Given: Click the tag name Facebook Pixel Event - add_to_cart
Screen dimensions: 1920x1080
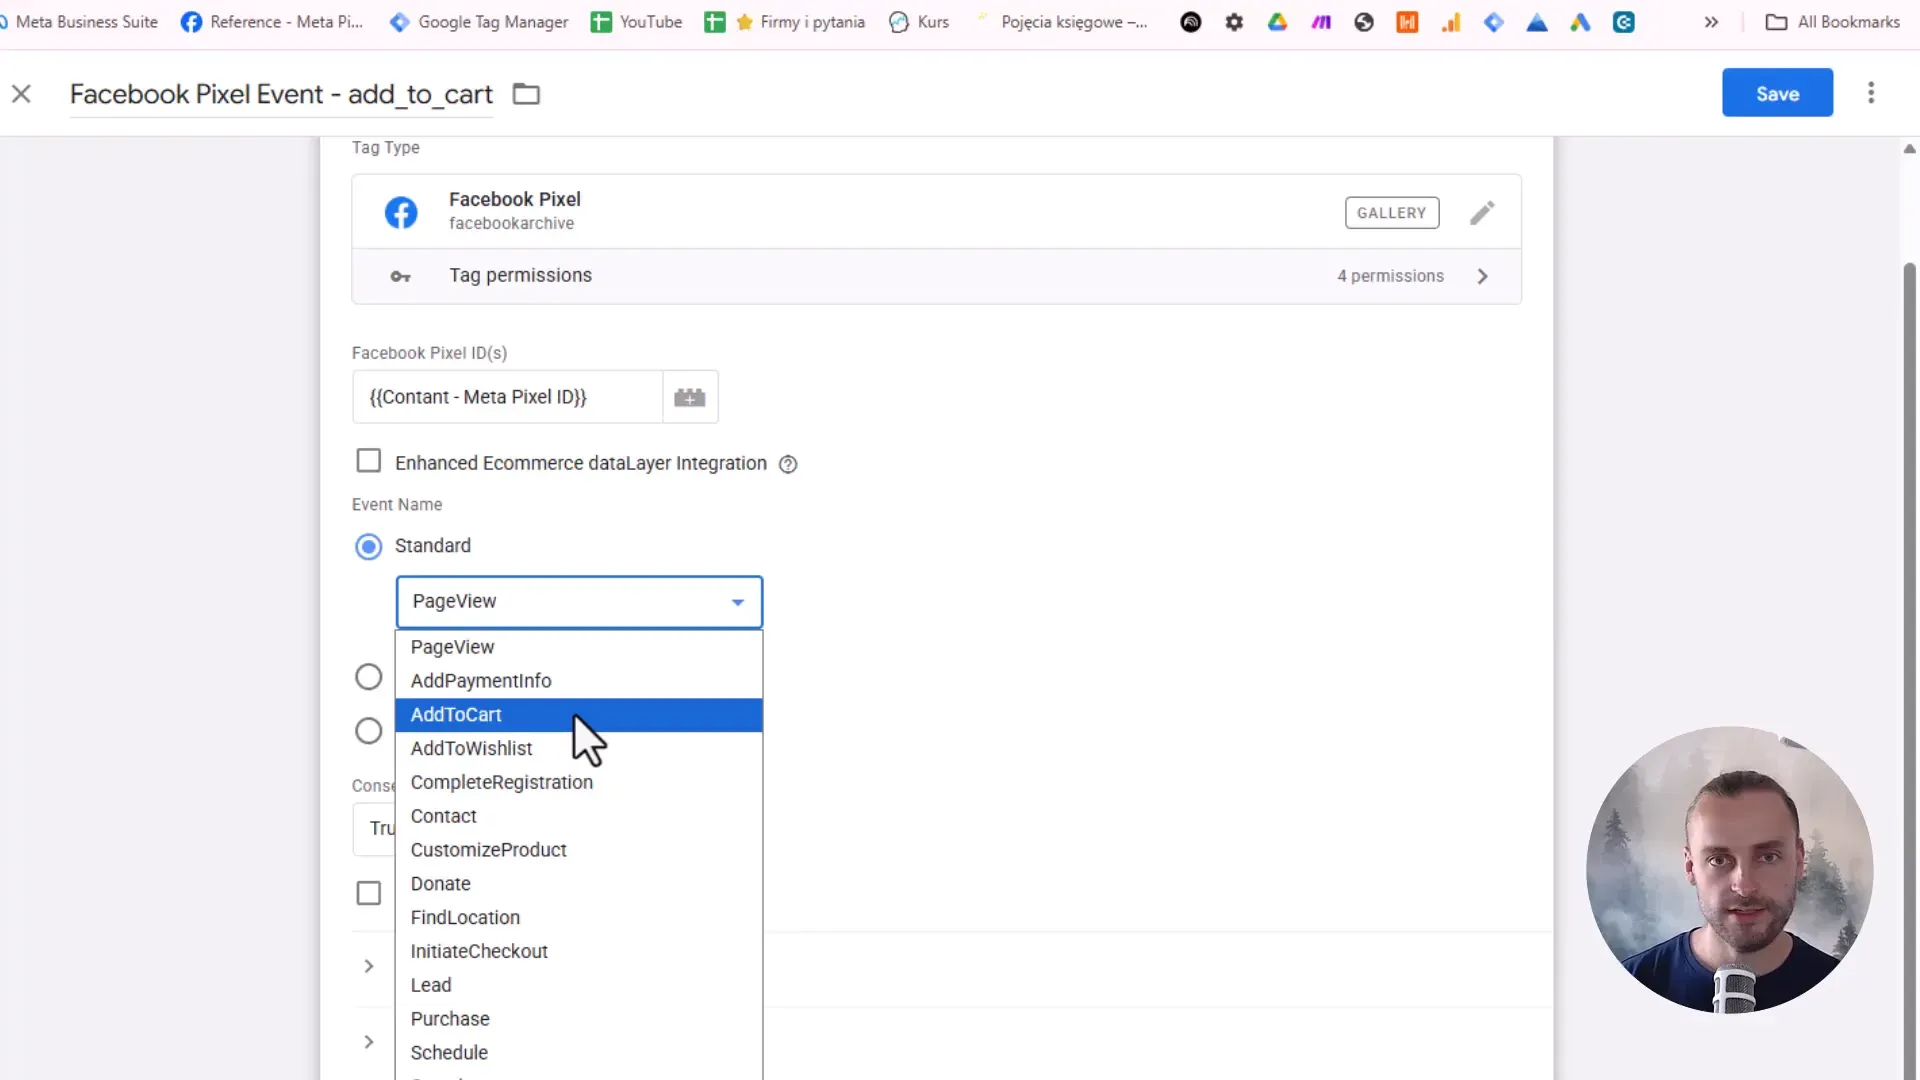Looking at the screenshot, I should tap(281, 94).
